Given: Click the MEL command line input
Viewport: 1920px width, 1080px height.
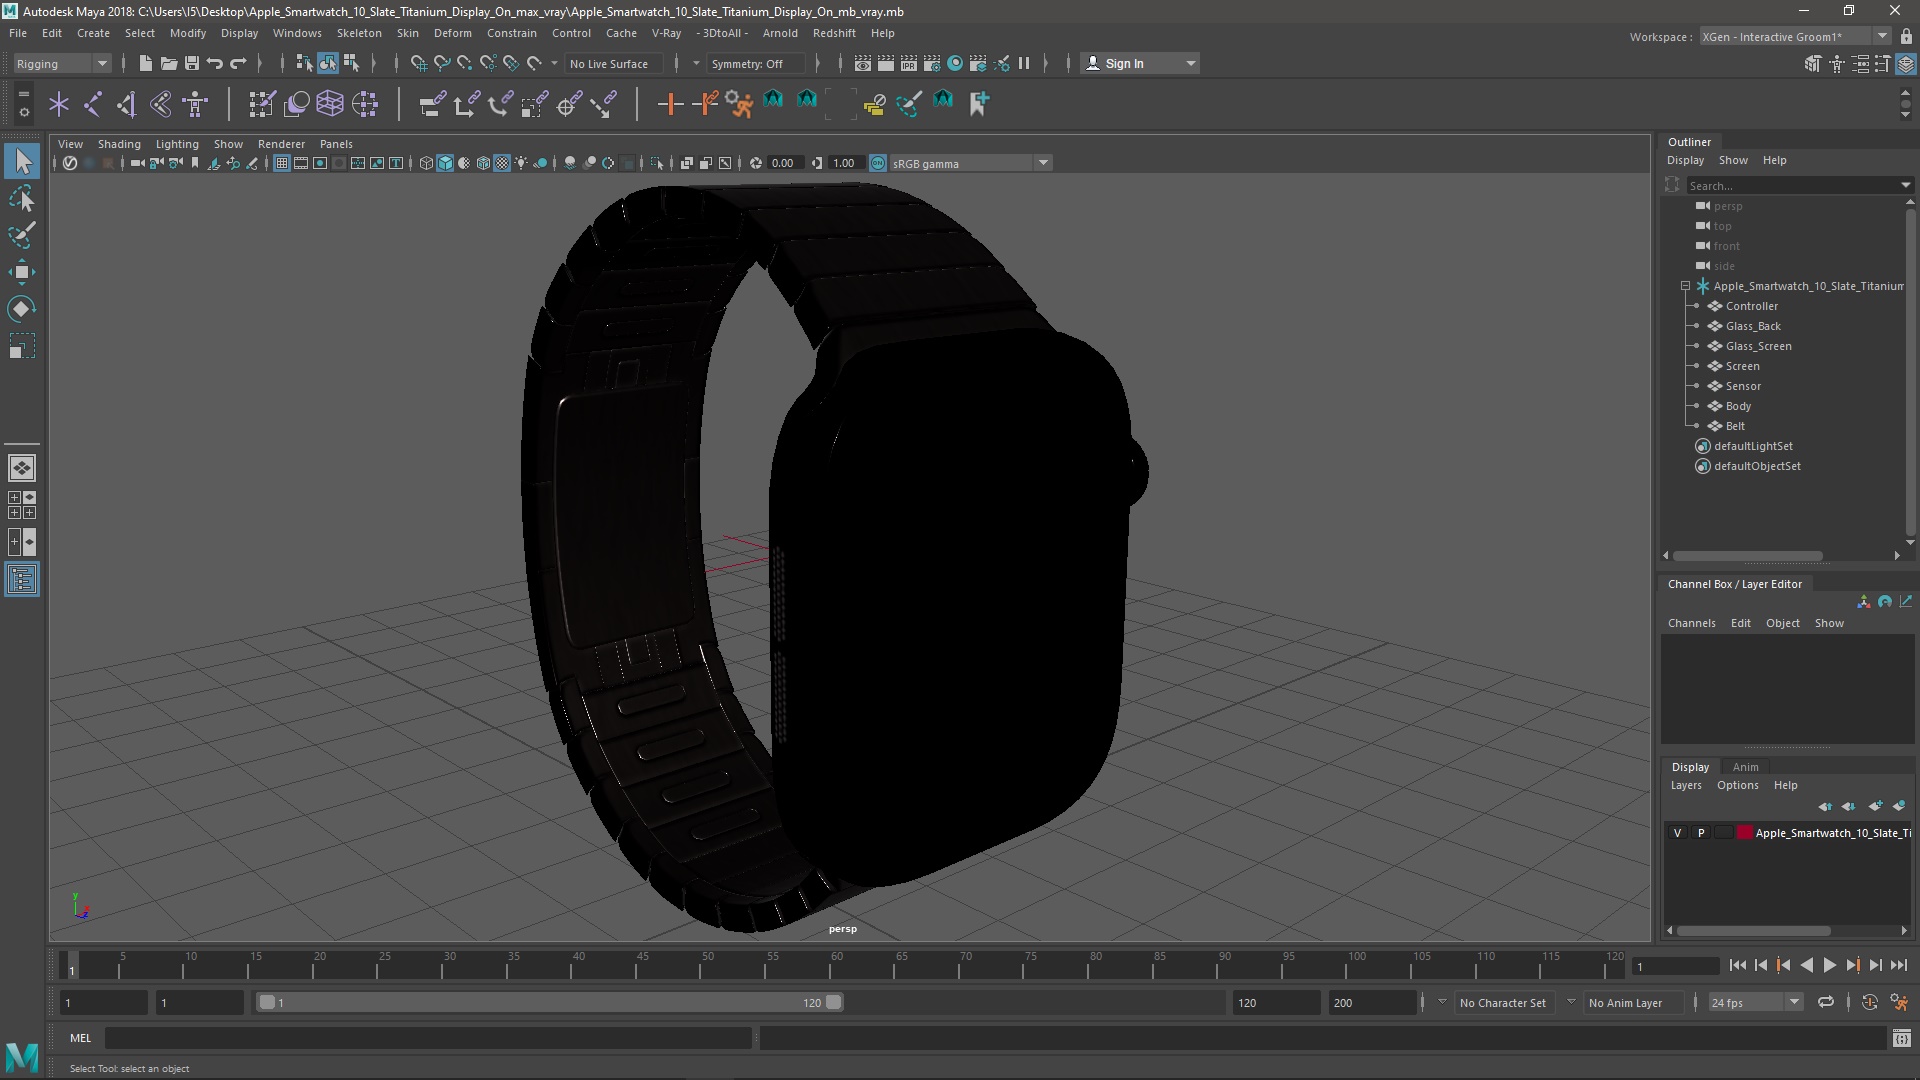Looking at the screenshot, I should coord(428,1038).
